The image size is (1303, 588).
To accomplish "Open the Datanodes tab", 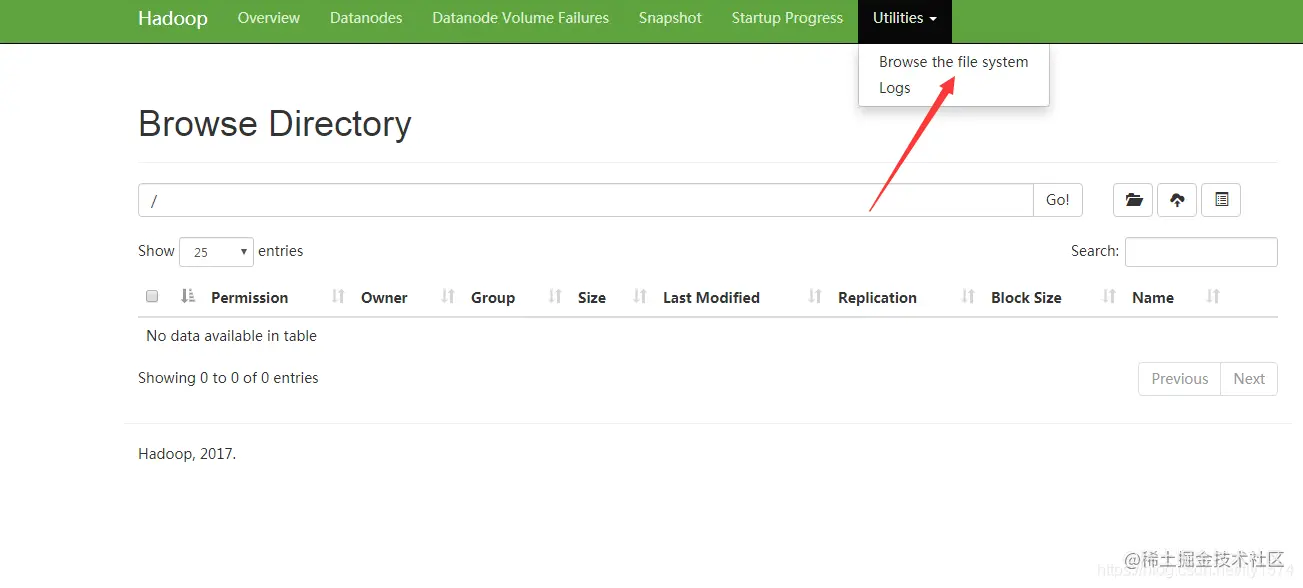I will (x=366, y=18).
